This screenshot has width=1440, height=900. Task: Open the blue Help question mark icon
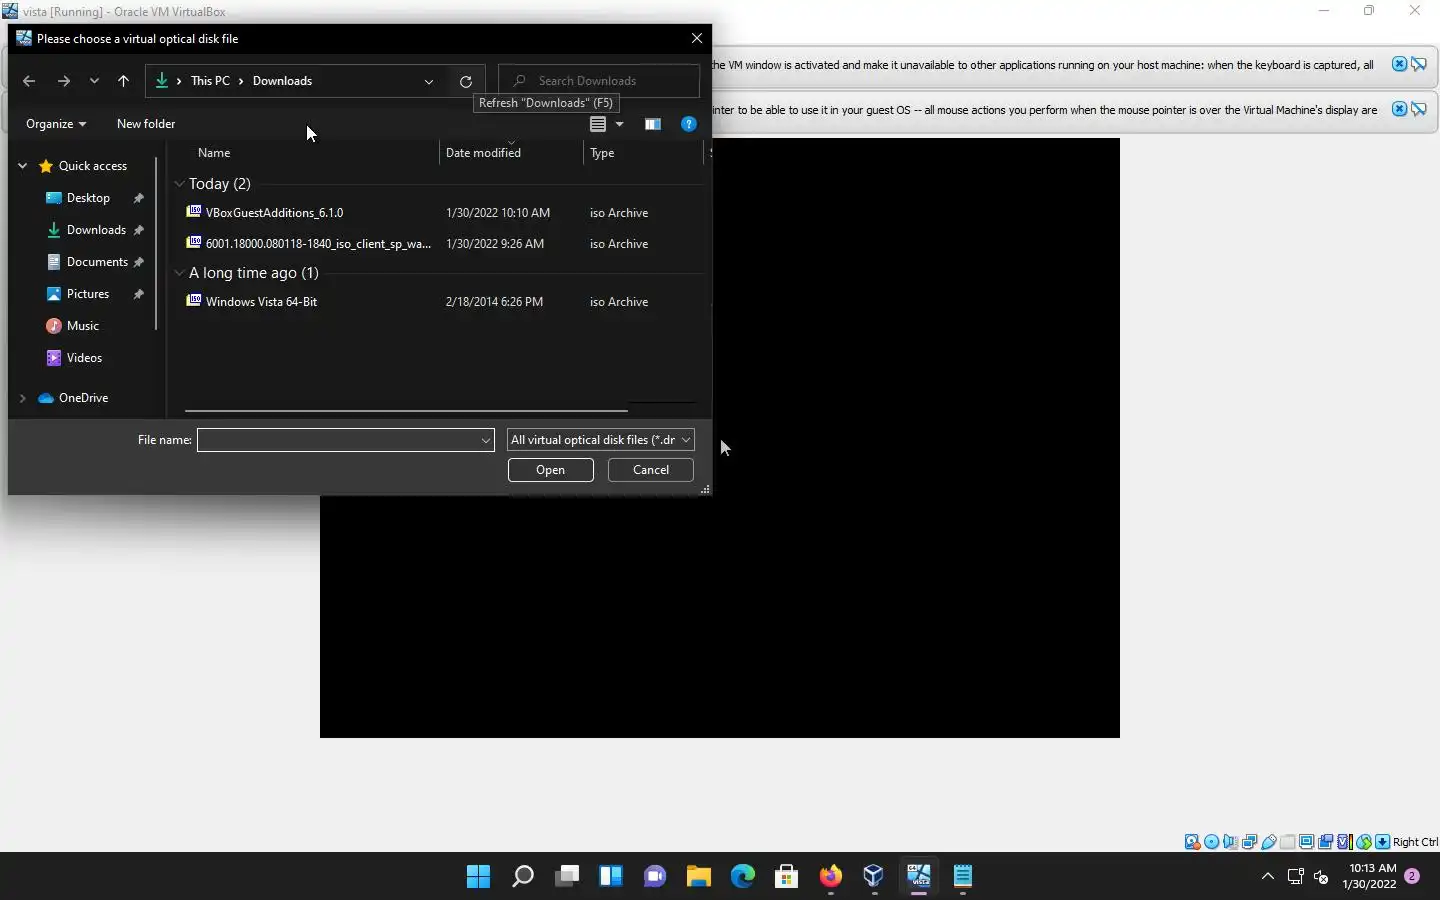(688, 124)
